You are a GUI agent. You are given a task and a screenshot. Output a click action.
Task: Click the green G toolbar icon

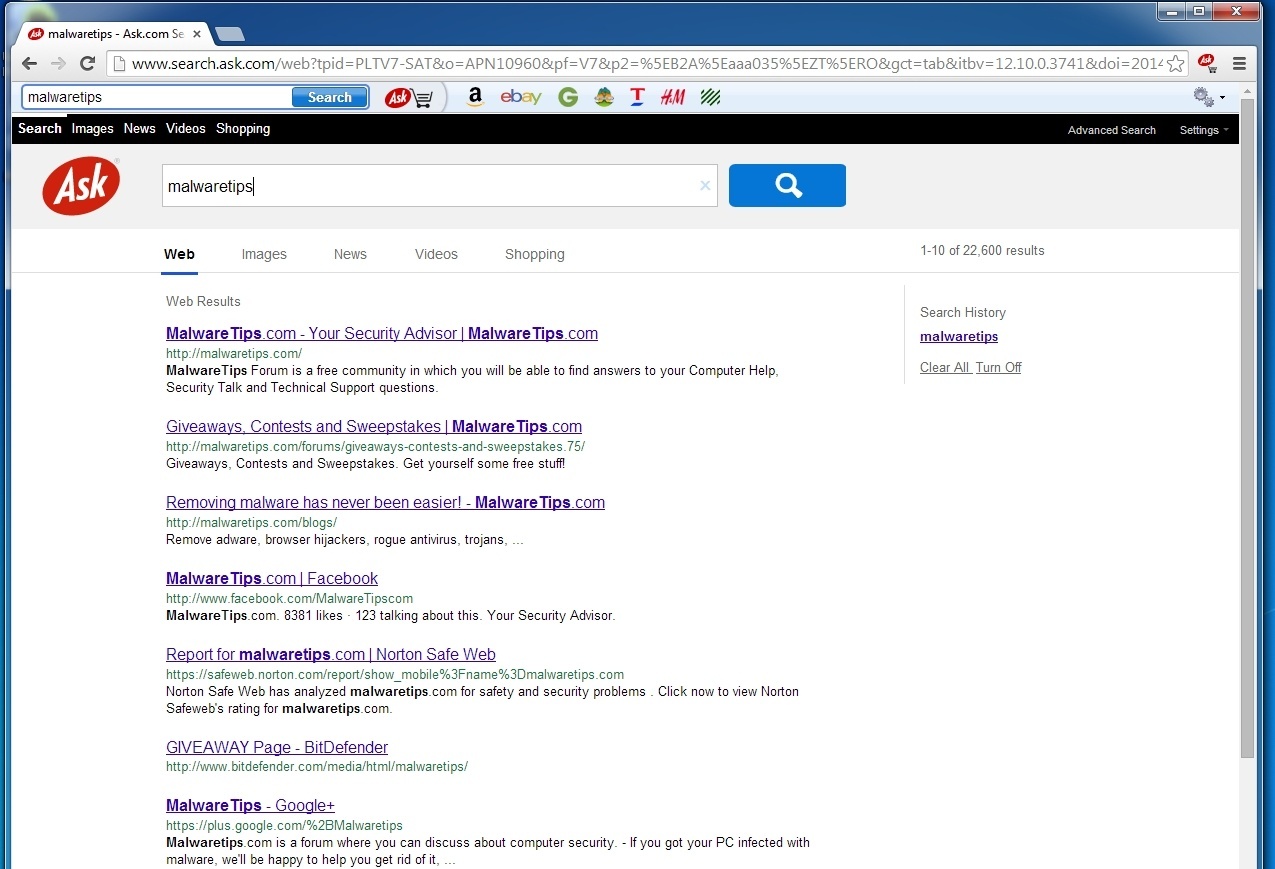pos(568,97)
